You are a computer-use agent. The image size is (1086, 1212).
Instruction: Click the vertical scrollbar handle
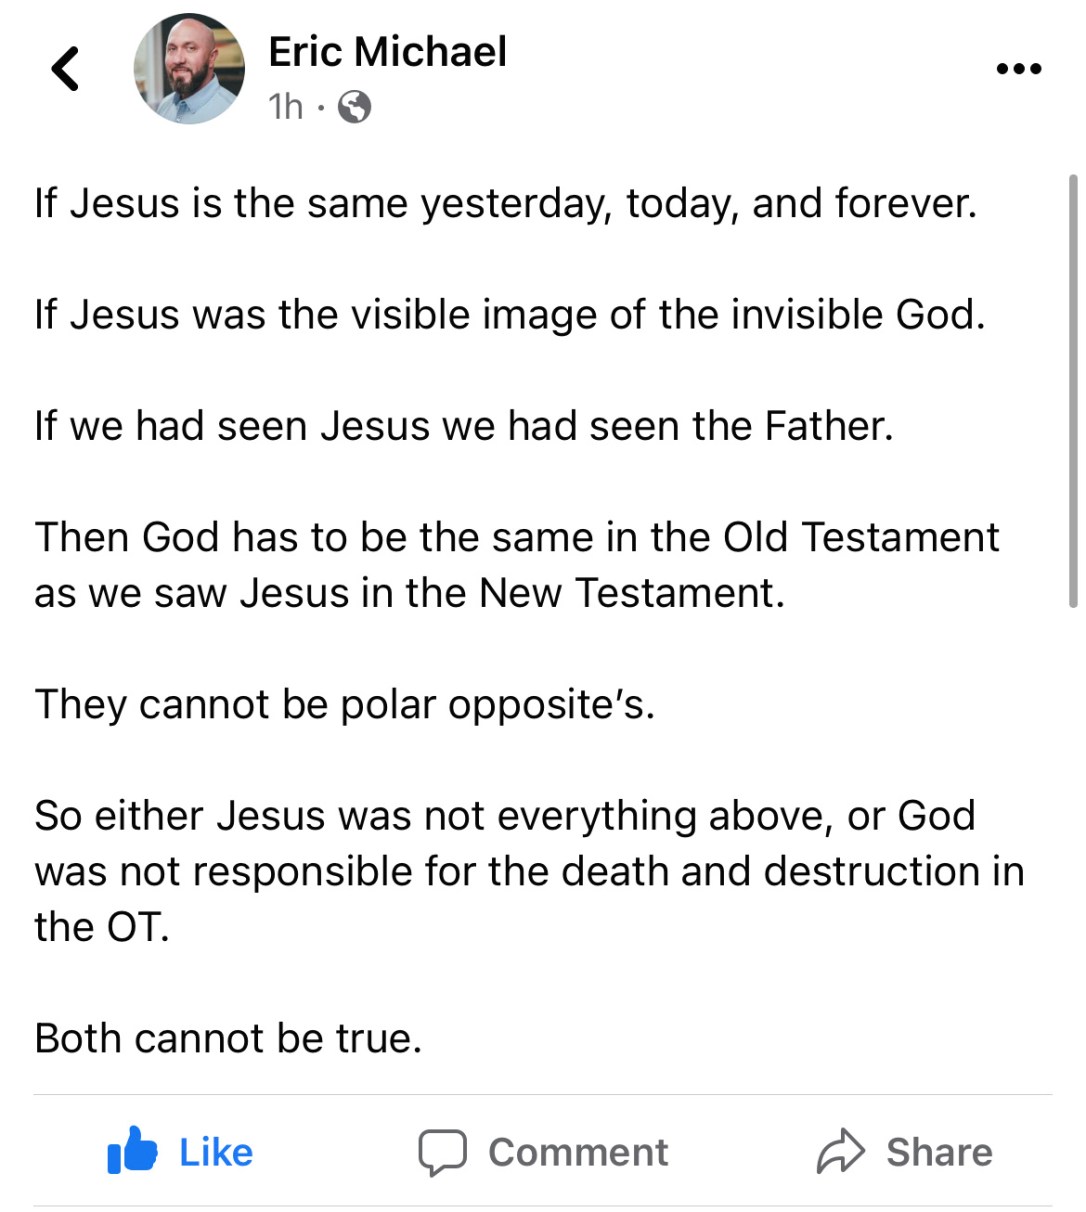point(1073,390)
